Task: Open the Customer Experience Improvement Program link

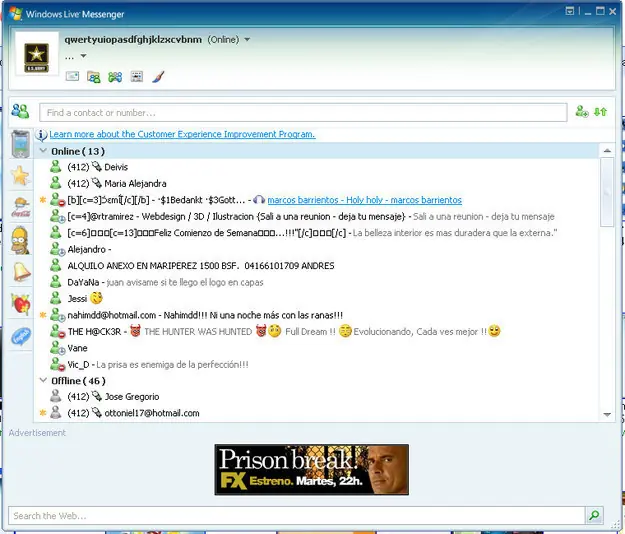Action: pos(182,134)
